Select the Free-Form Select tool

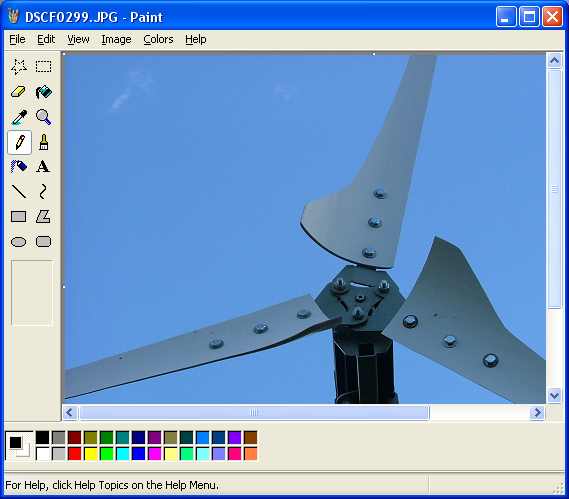pos(19,67)
